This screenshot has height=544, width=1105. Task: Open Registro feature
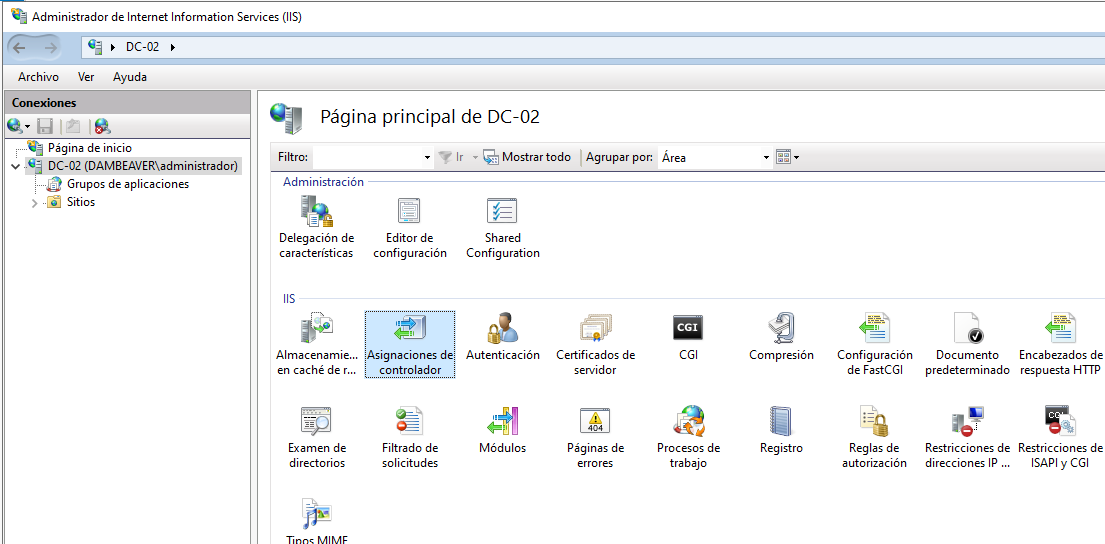coord(782,430)
